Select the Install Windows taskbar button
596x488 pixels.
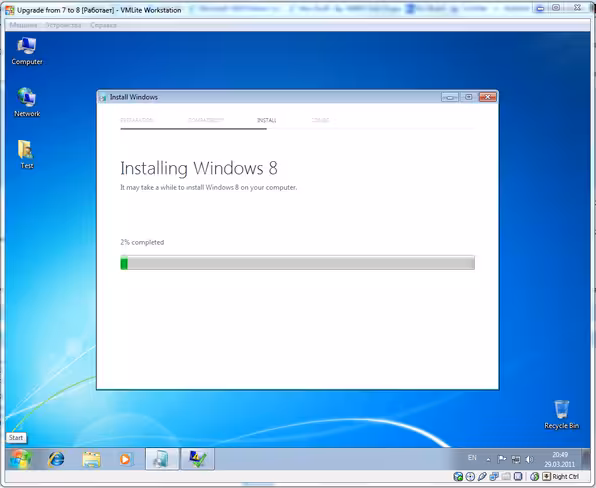click(x=162, y=459)
